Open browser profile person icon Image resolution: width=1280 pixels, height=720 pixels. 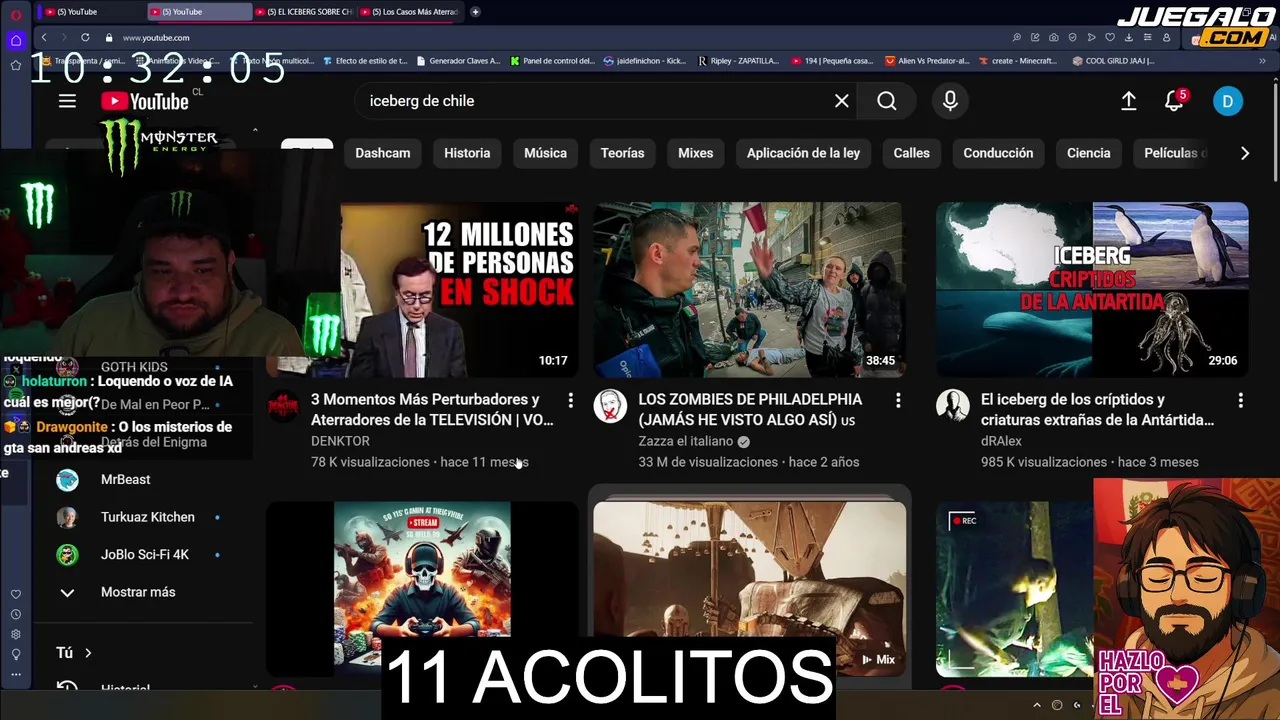[1166, 37]
